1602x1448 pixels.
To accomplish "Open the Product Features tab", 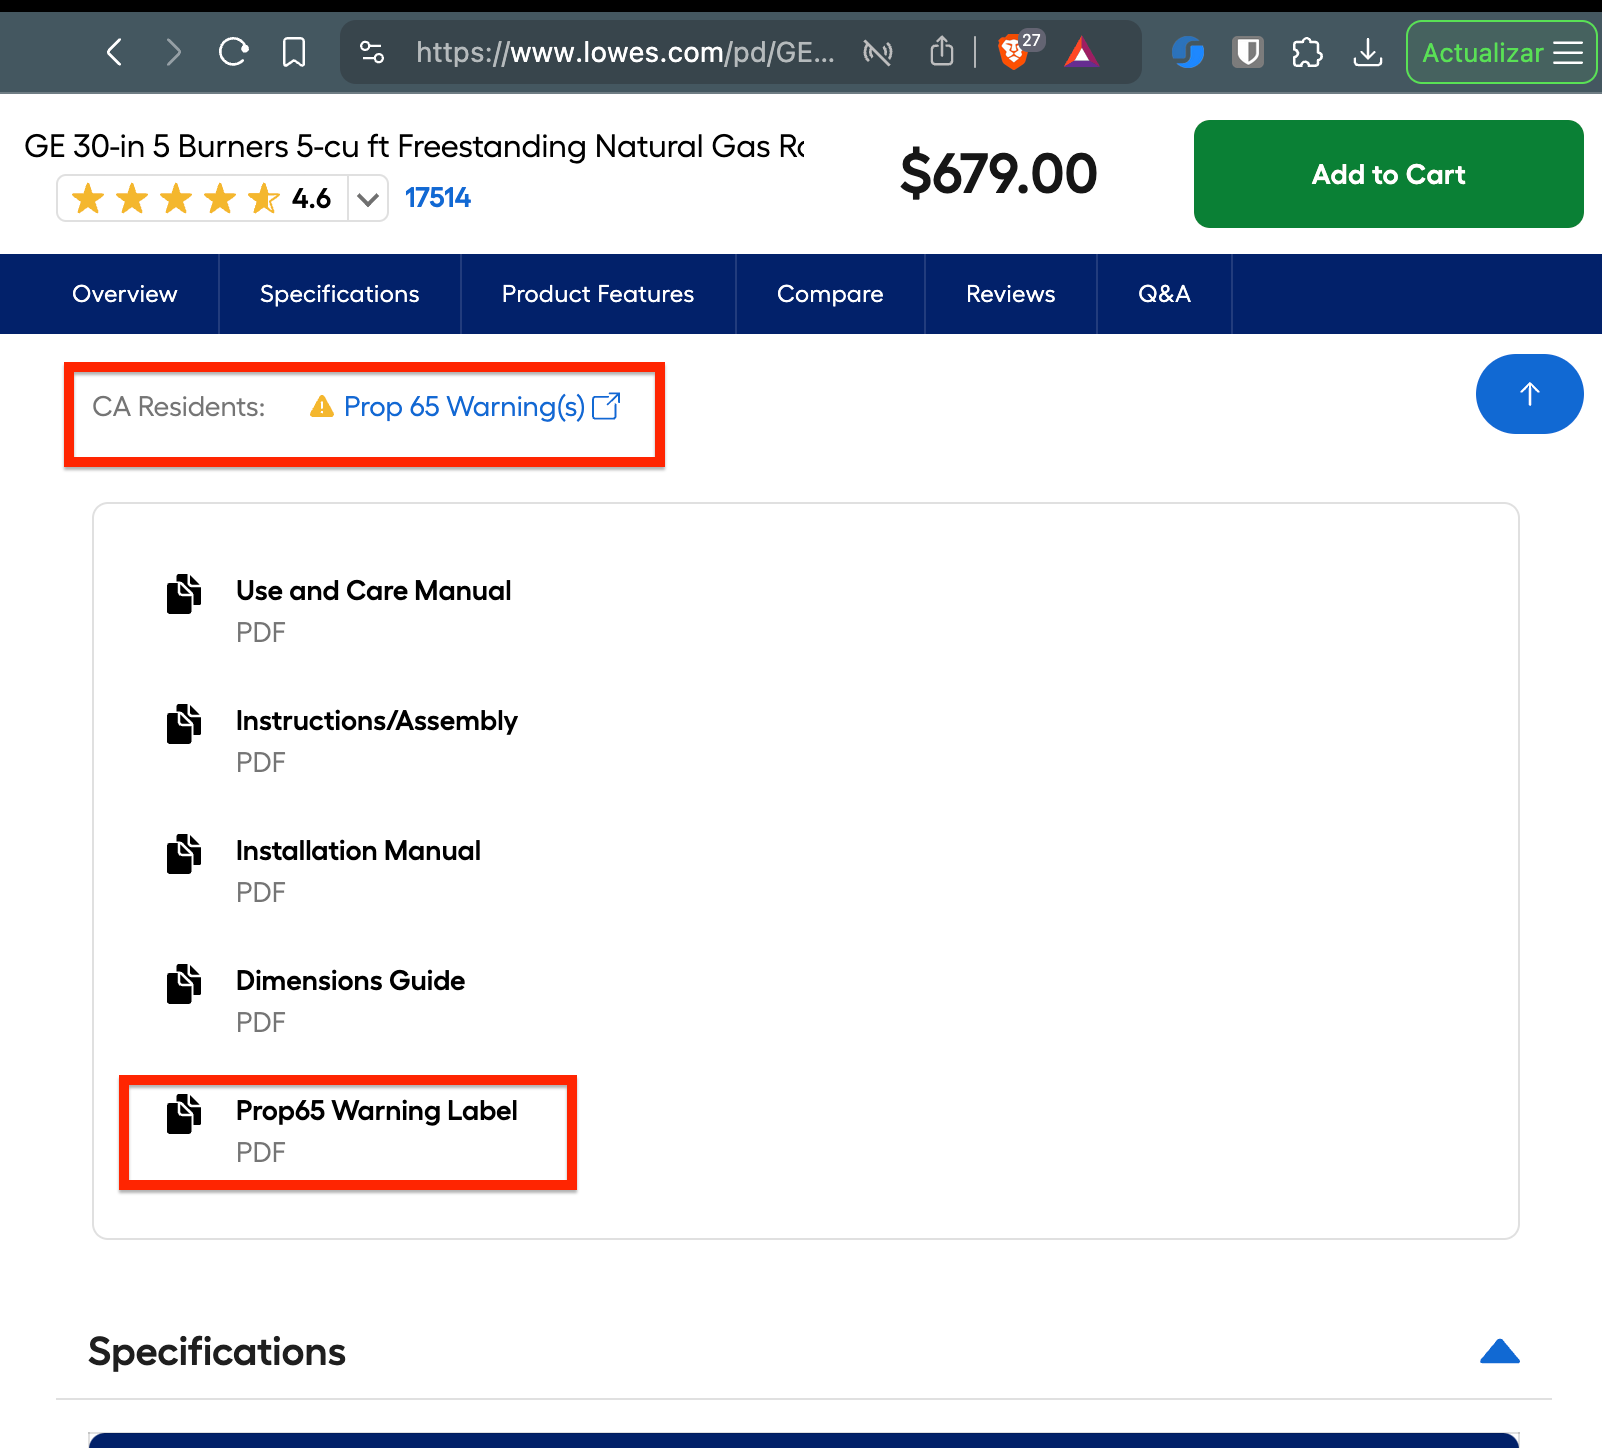I will click(598, 294).
